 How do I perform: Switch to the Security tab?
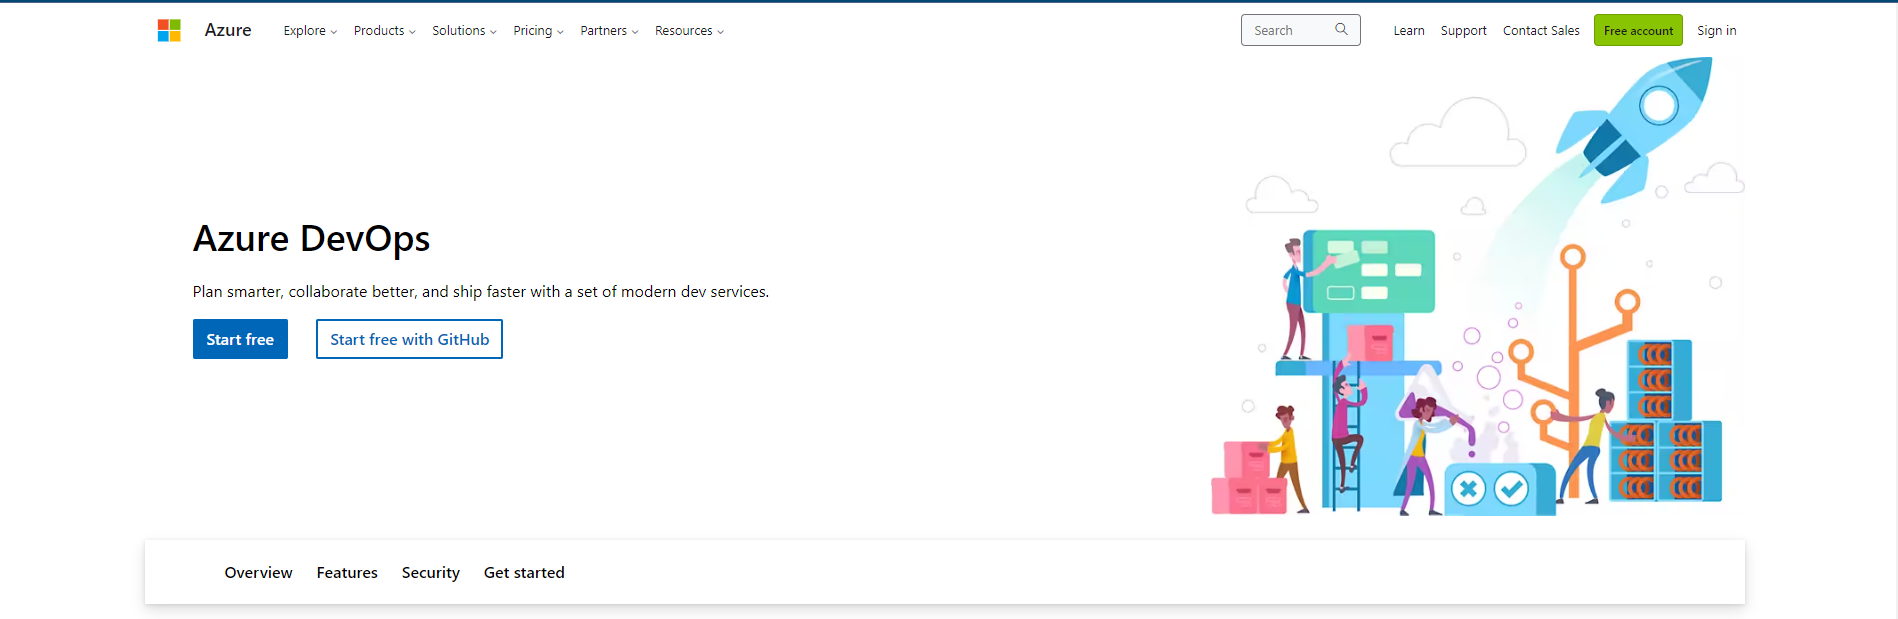coord(431,573)
